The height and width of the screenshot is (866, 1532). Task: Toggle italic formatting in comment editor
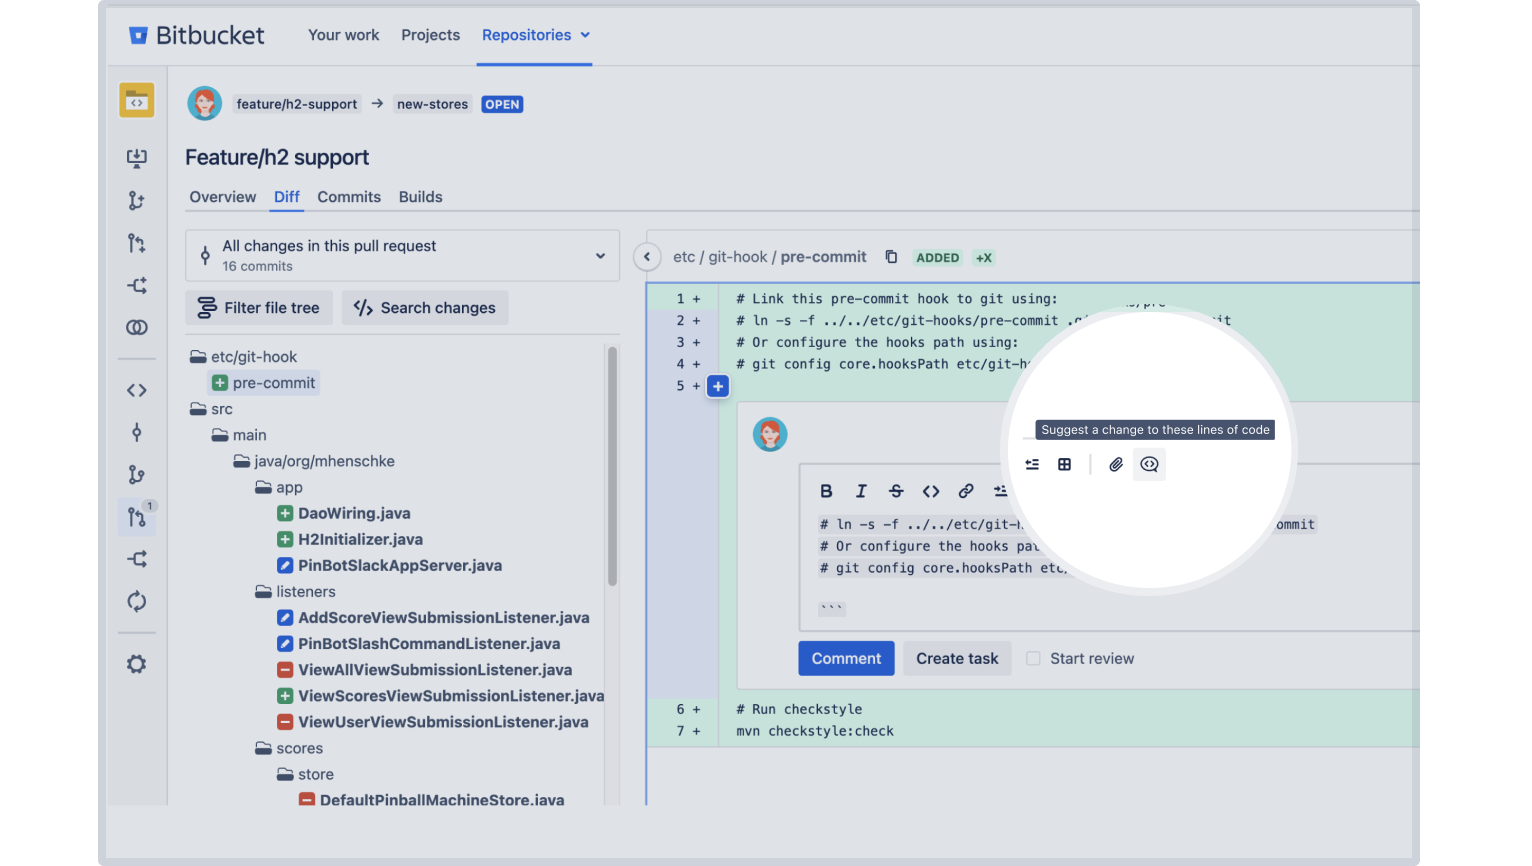[x=861, y=491]
